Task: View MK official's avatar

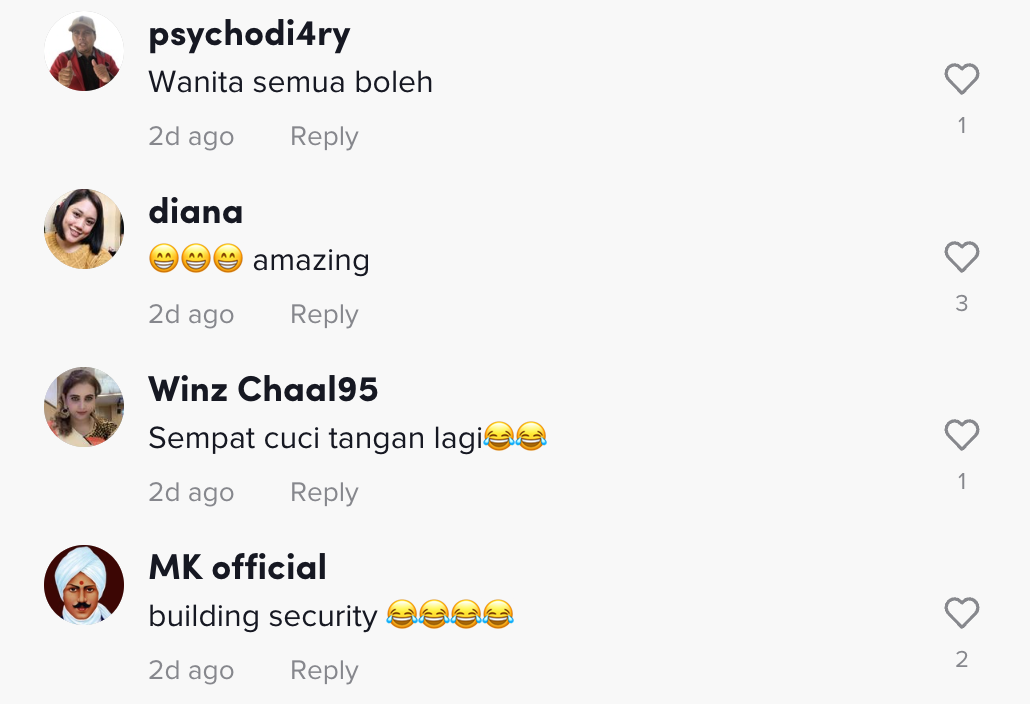Action: (84, 585)
